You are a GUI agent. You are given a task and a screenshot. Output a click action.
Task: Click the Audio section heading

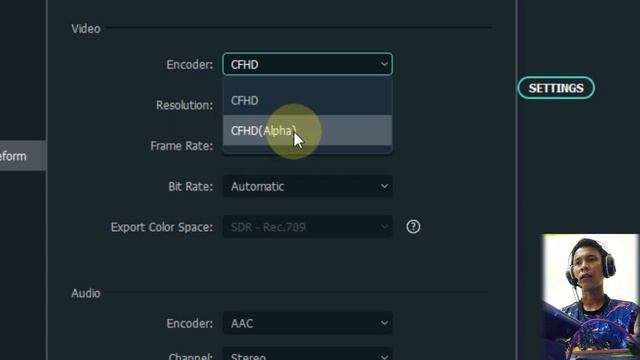tap(86, 293)
